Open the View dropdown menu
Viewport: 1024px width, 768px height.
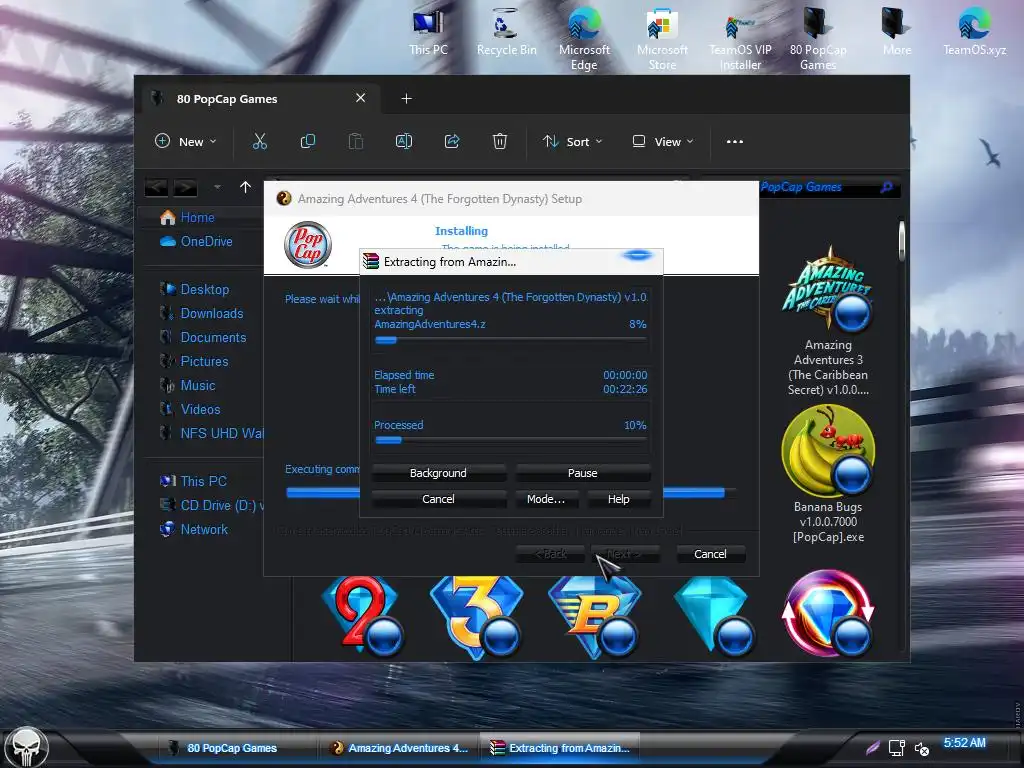[x=663, y=141]
